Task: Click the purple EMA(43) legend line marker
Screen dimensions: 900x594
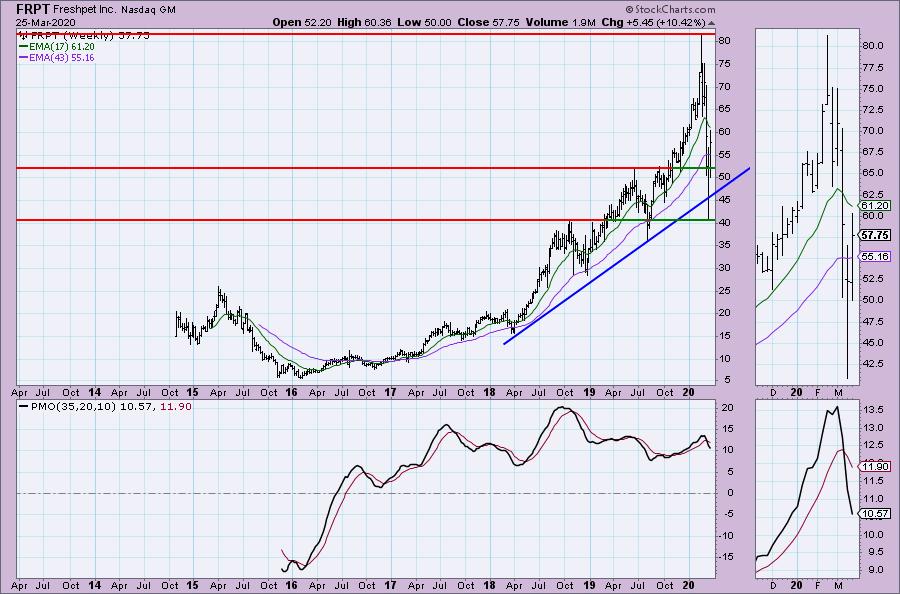Action: (24, 58)
